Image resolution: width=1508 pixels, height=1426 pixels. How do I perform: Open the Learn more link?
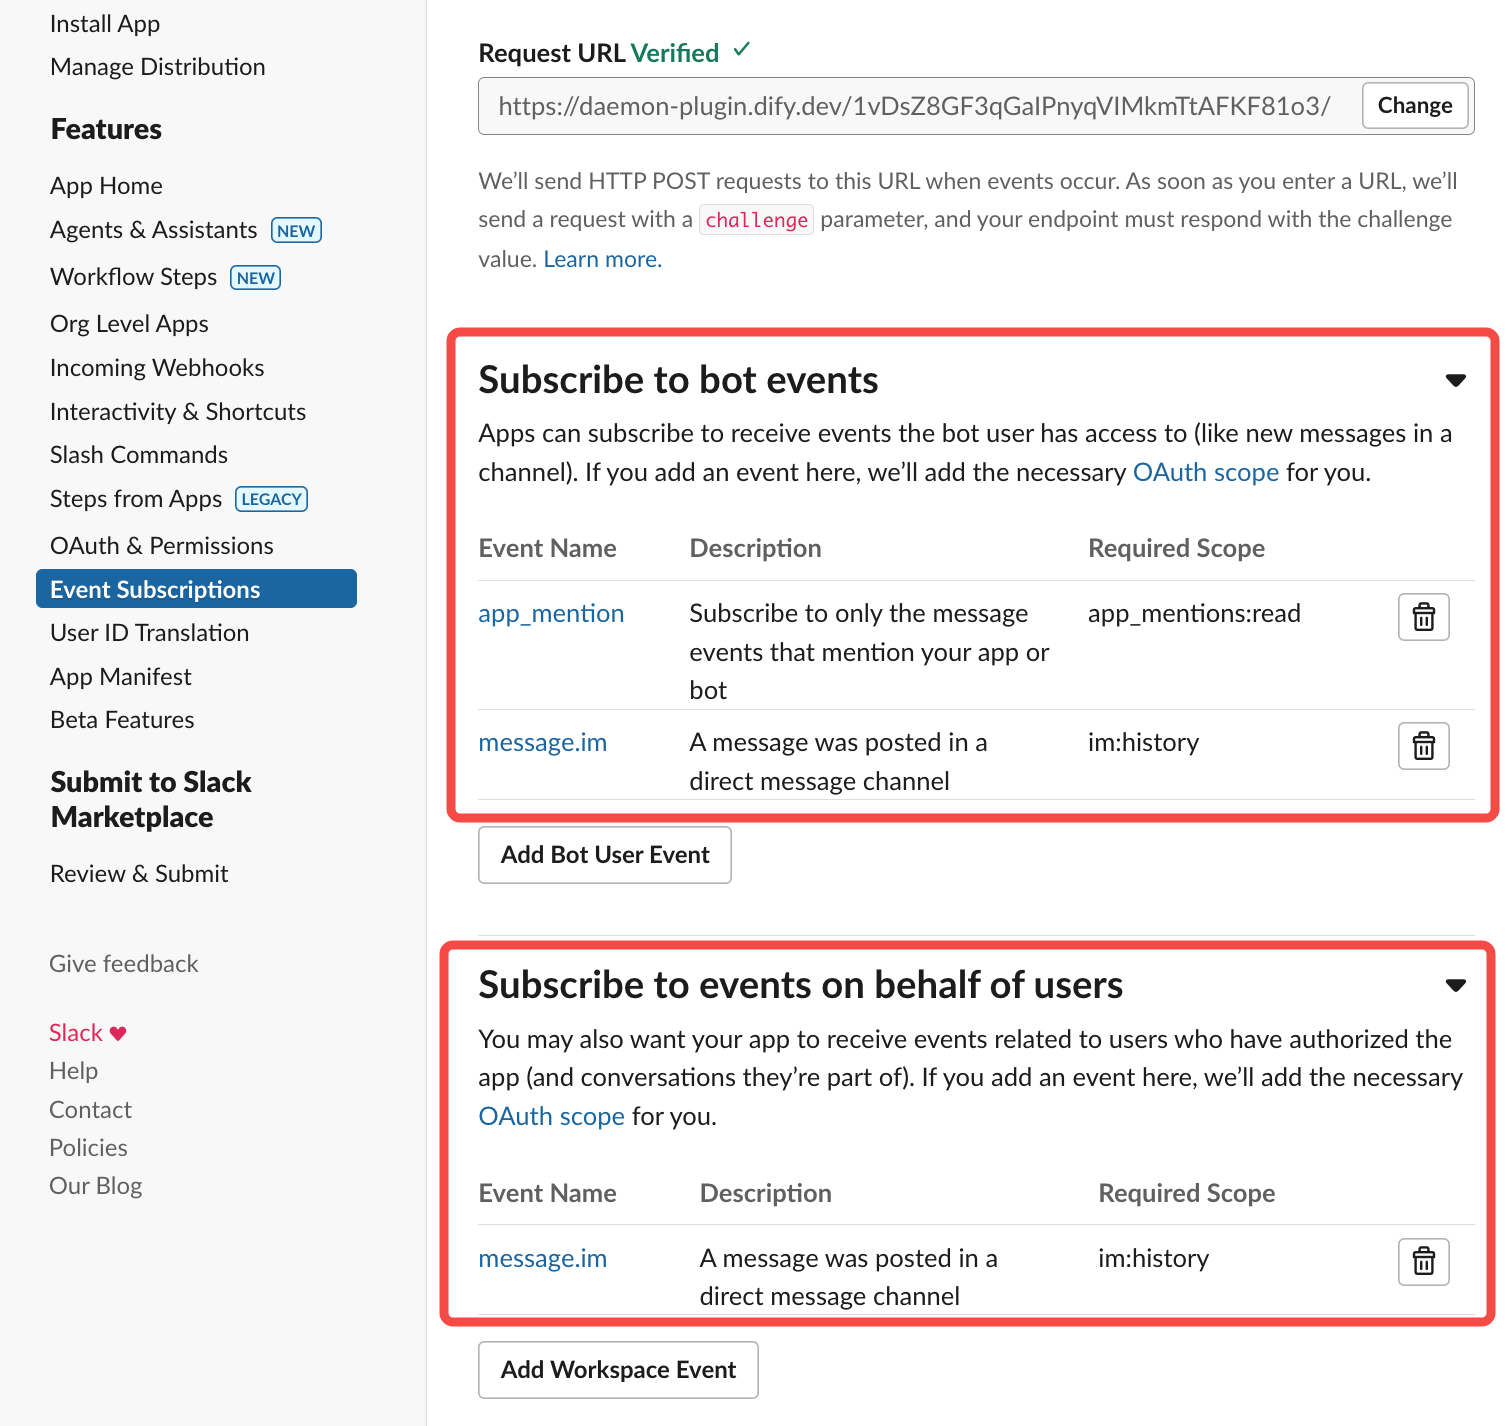coord(602,259)
